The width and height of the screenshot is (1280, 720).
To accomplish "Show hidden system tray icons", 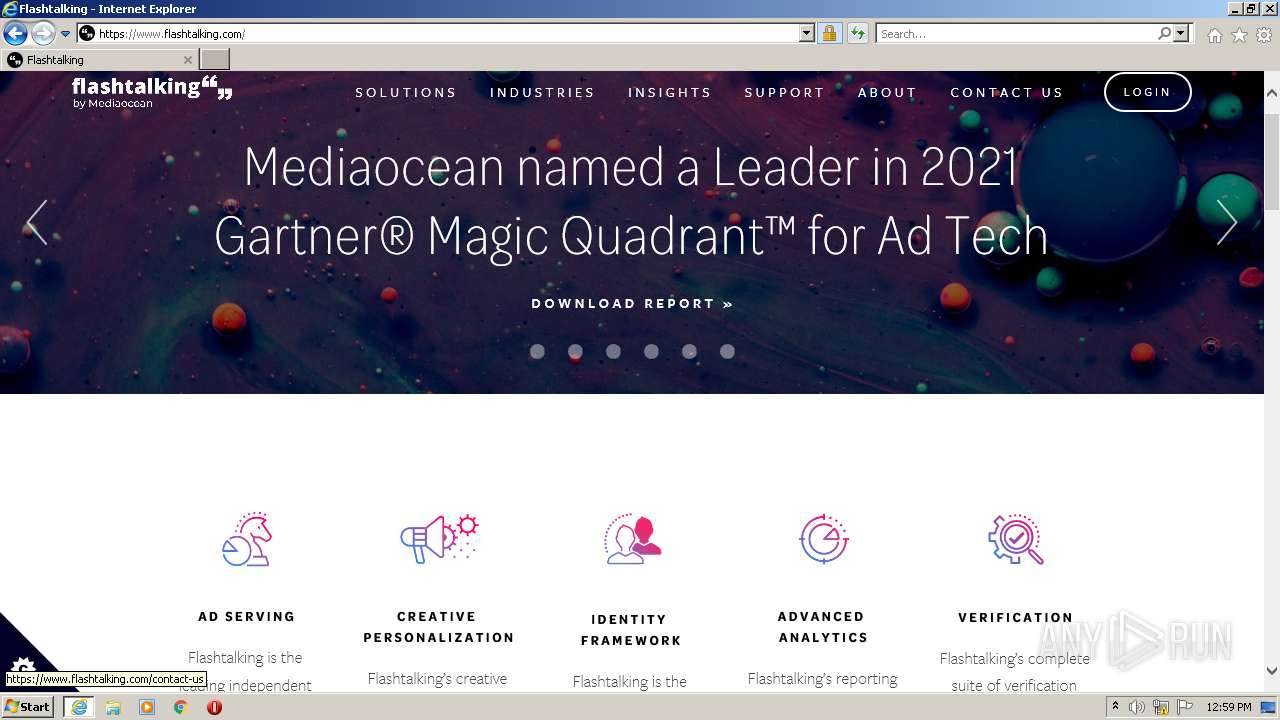I will point(1115,707).
